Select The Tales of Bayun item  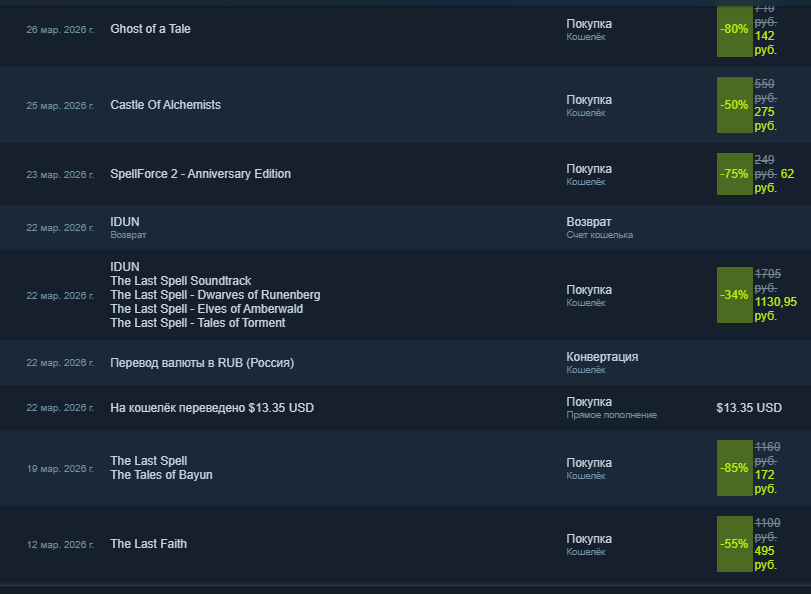tap(161, 475)
